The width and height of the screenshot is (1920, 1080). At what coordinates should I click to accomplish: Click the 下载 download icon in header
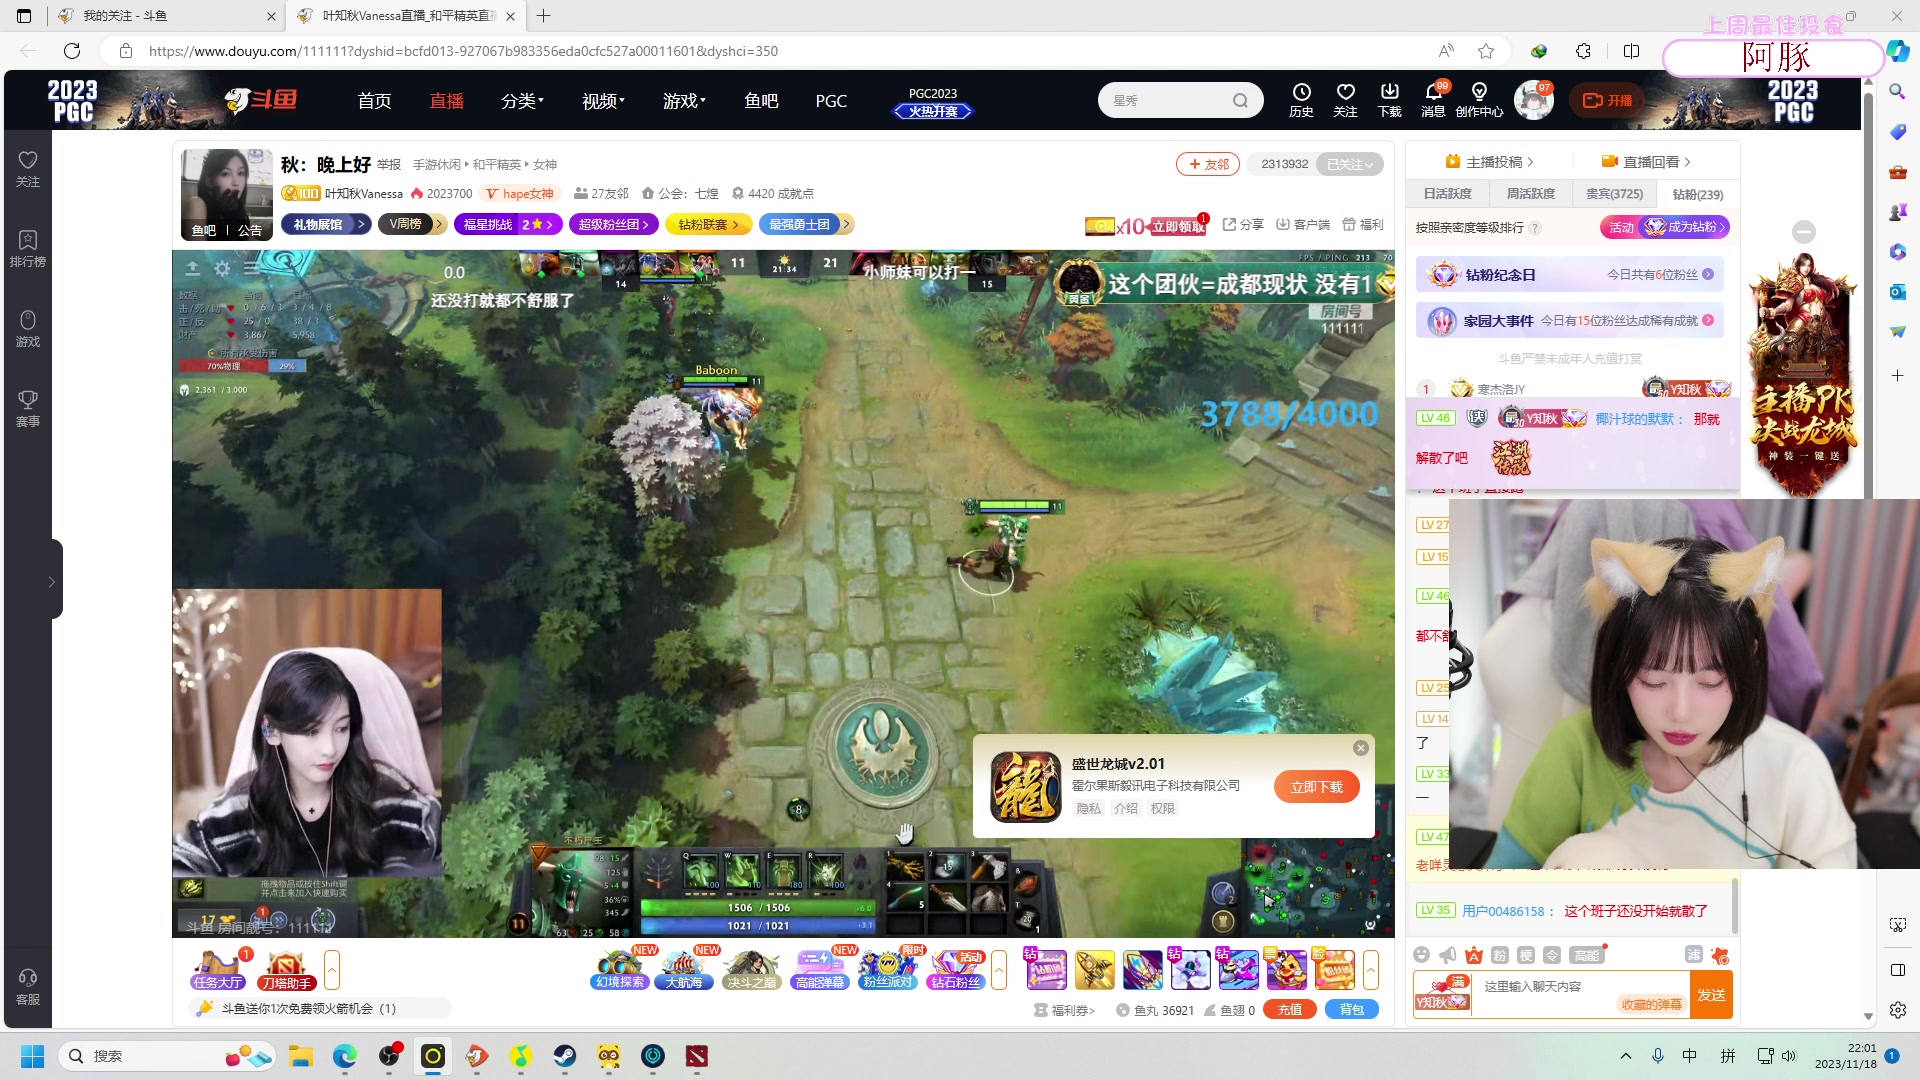click(1389, 100)
